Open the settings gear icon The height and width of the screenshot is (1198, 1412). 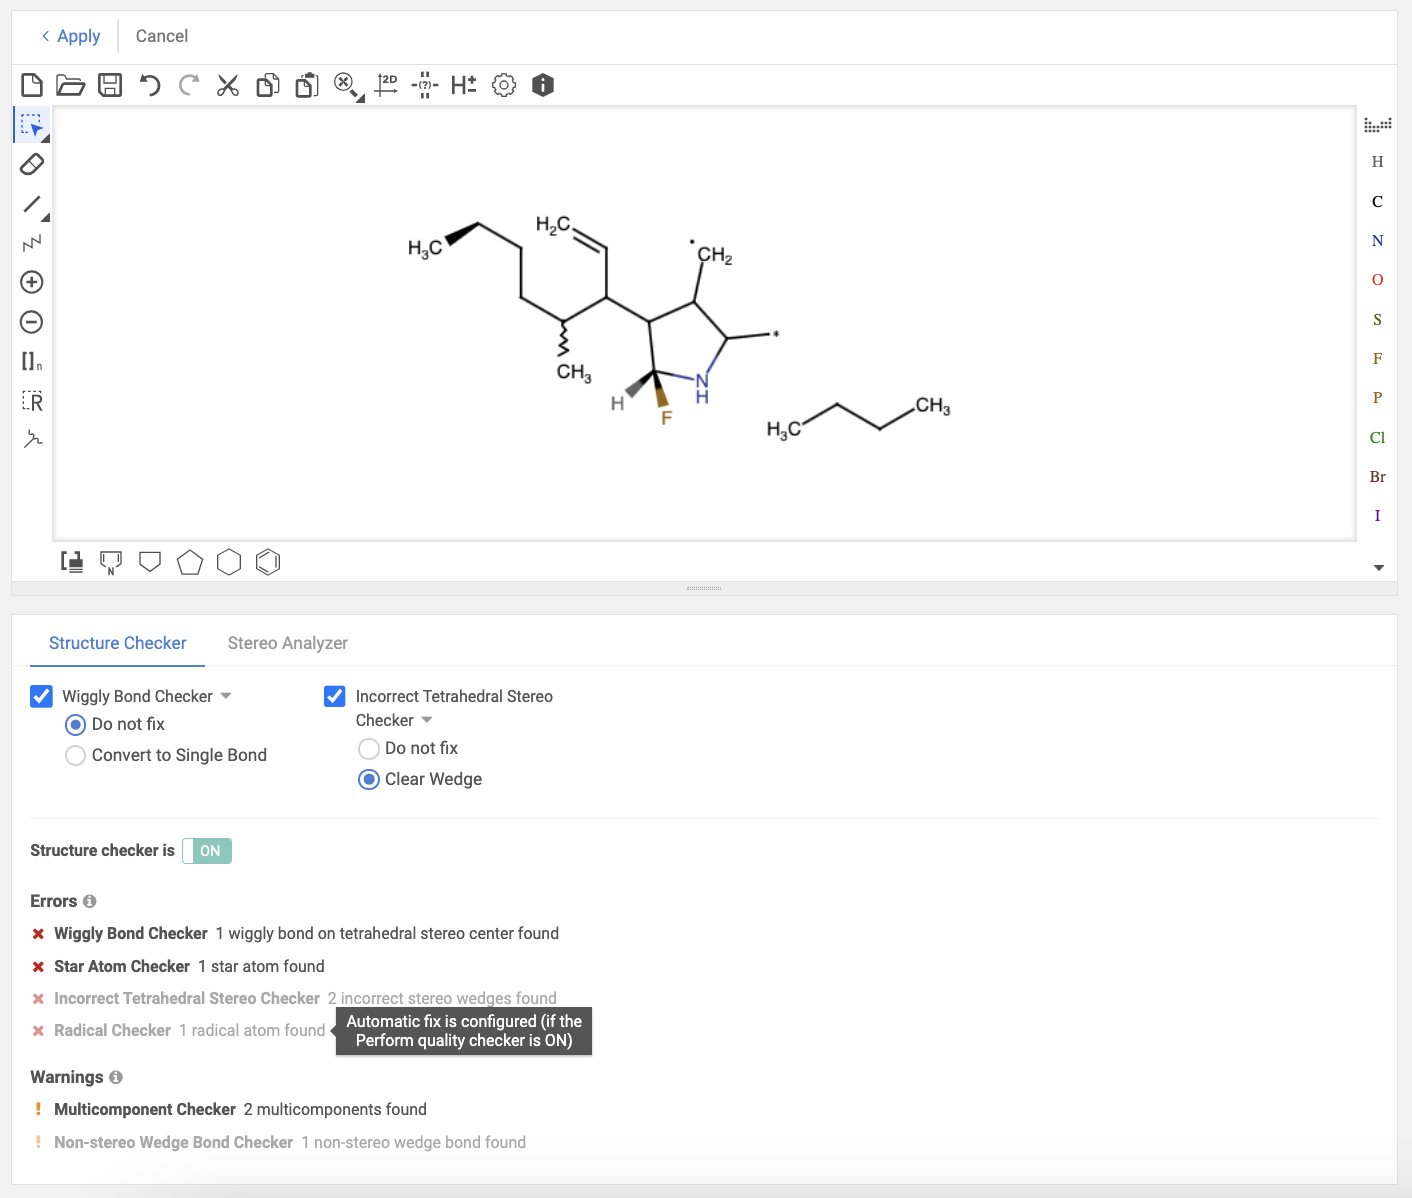(x=504, y=85)
